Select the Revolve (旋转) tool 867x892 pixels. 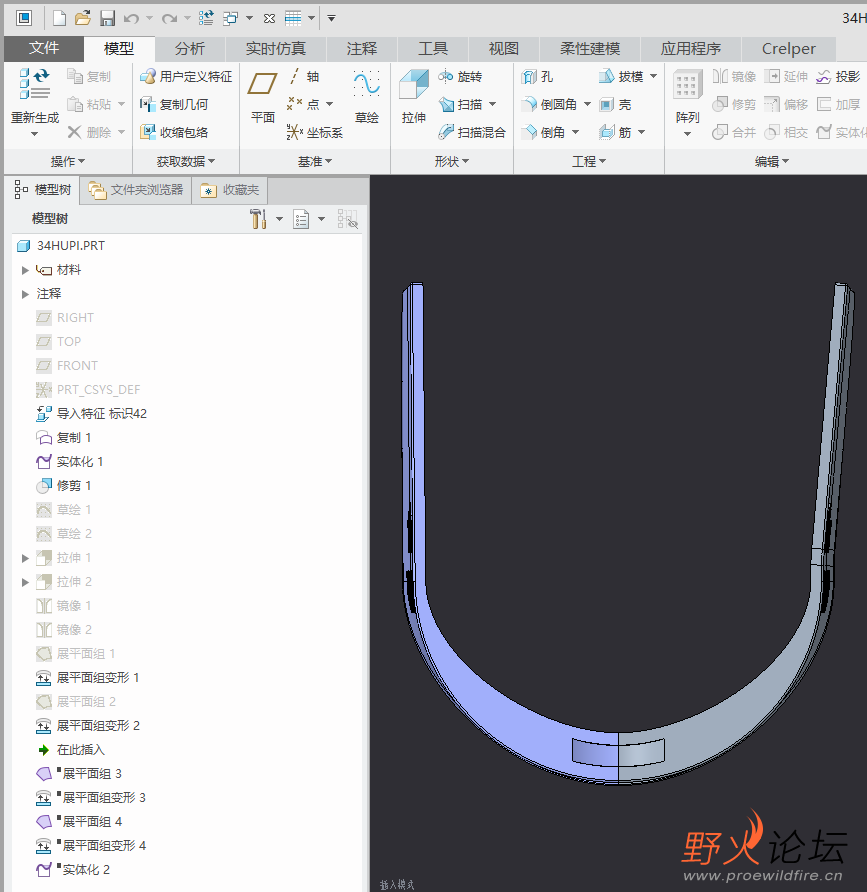[461, 76]
